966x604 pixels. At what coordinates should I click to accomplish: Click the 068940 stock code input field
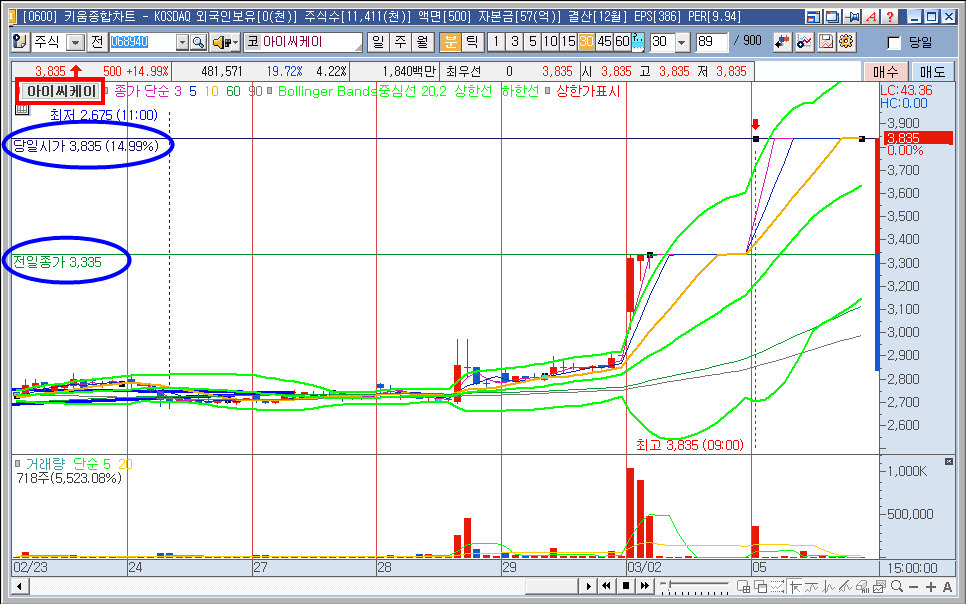pos(142,42)
